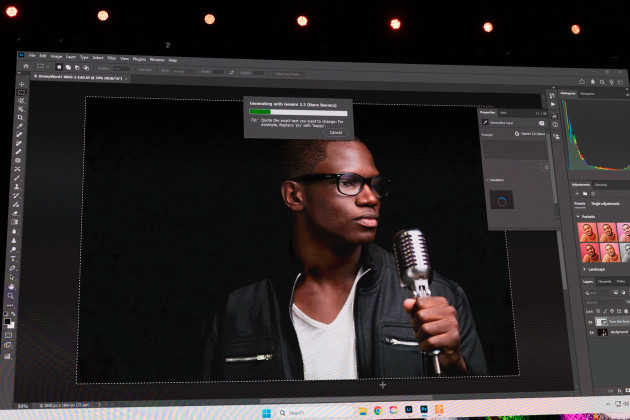The width and height of the screenshot is (630, 420).
Task: Open File Explorer from the taskbar
Action: click(362, 411)
